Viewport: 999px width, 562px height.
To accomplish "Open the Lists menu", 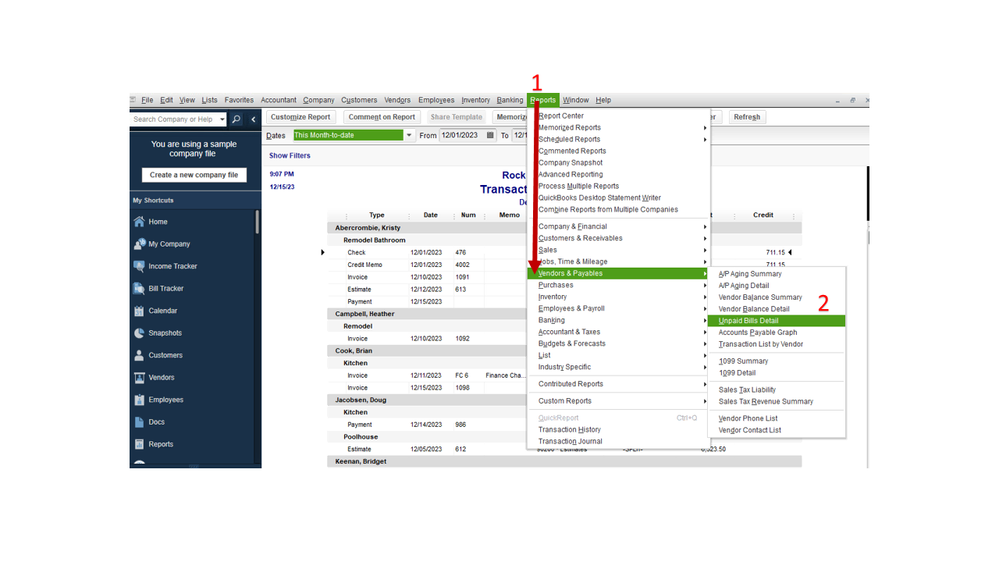I will 210,100.
